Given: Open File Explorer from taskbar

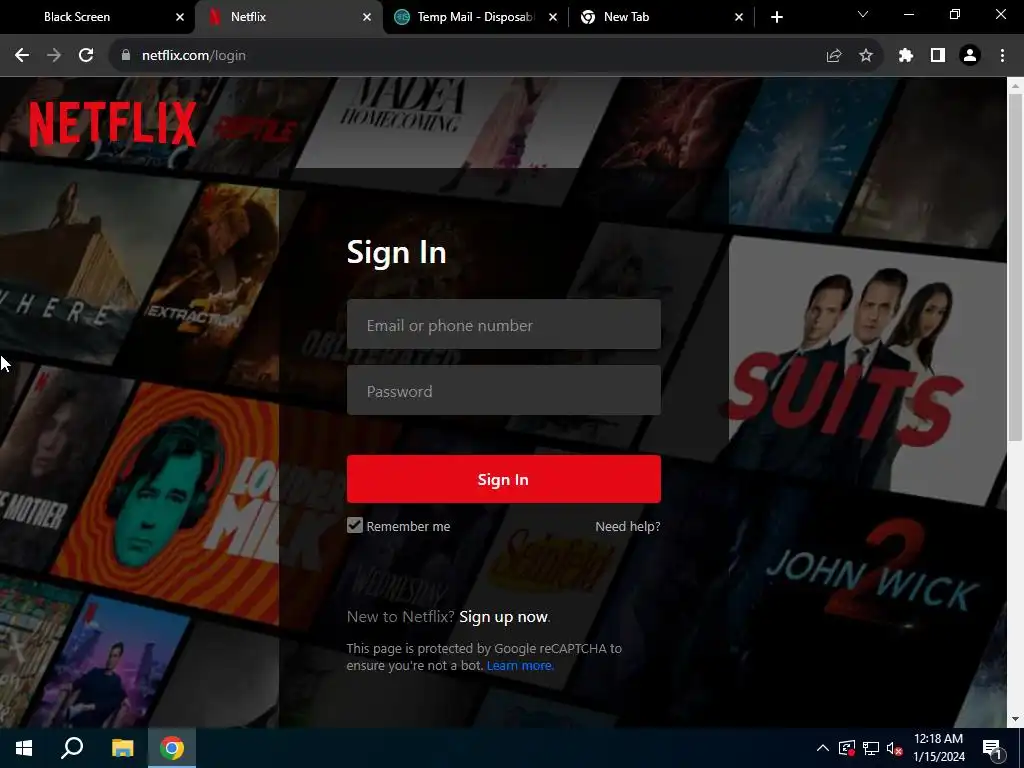Looking at the screenshot, I should (x=122, y=748).
